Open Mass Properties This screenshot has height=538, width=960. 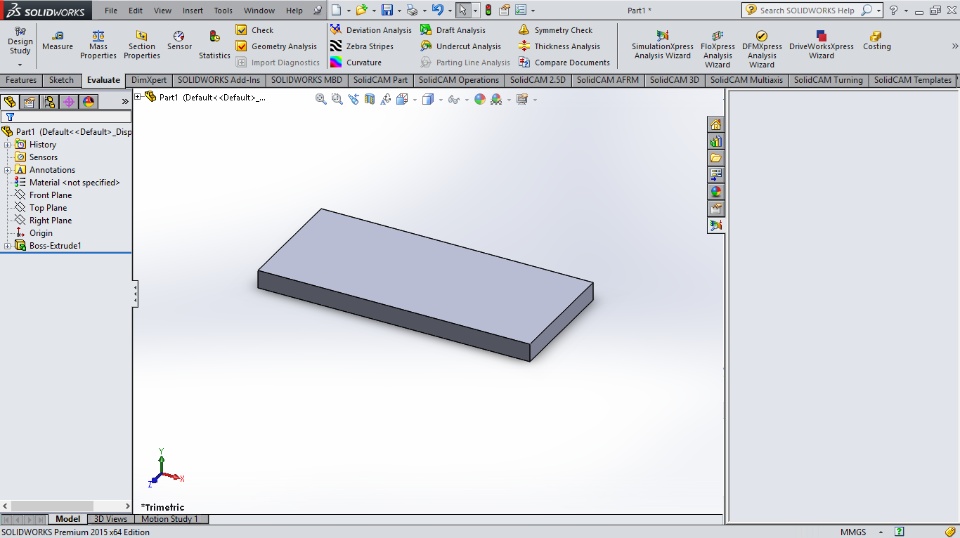98,45
